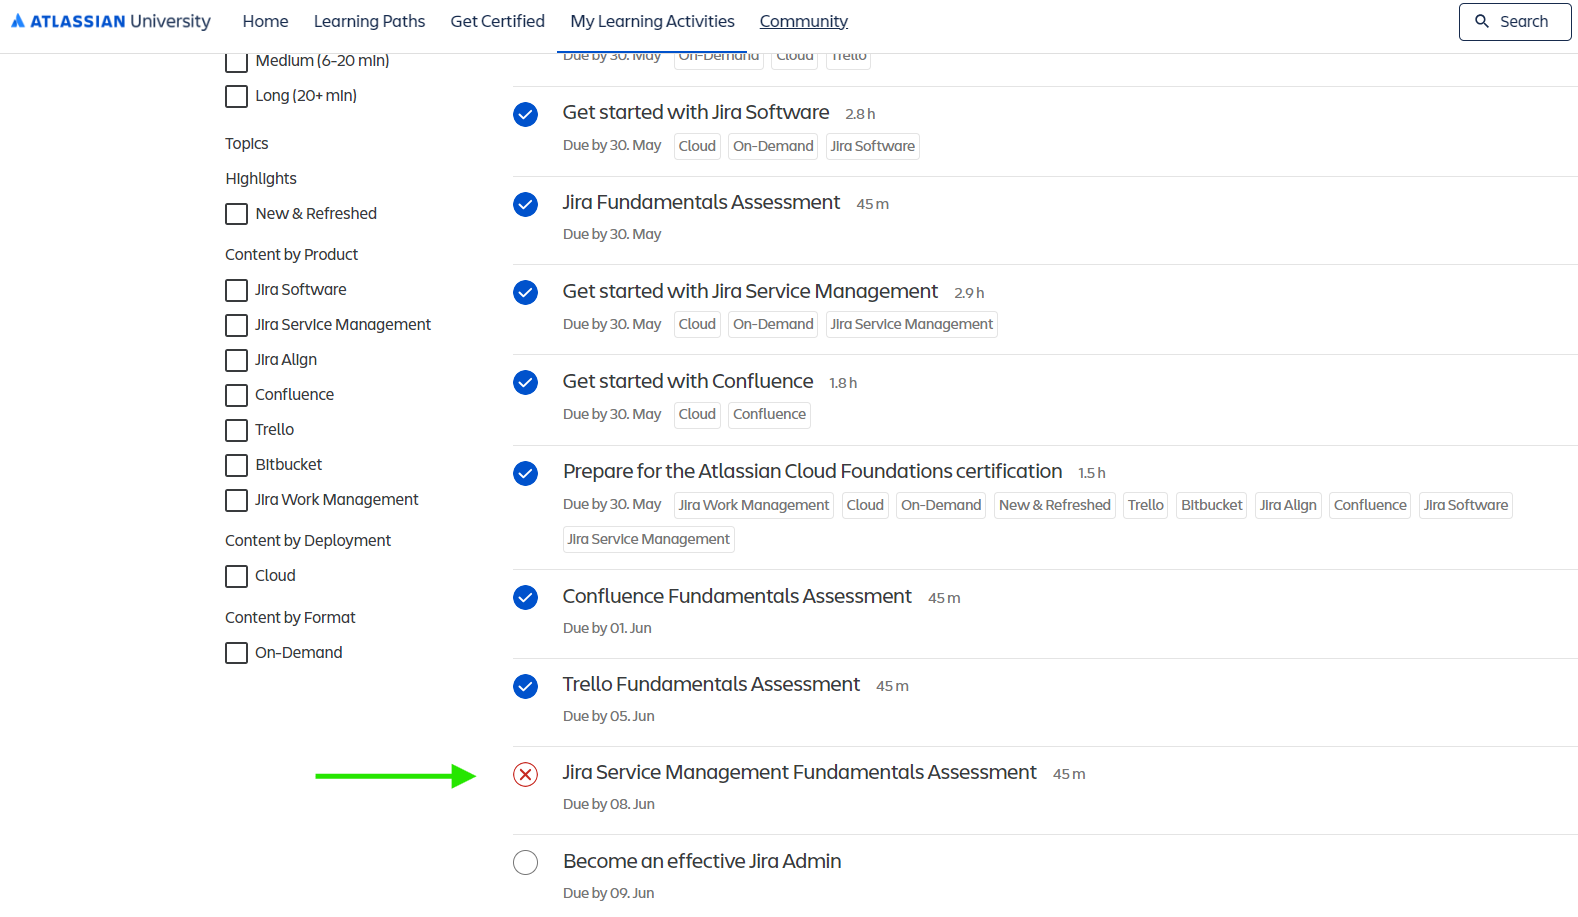Click the checkmark icon beside Jira Fundamentals Assessment

click(526, 205)
